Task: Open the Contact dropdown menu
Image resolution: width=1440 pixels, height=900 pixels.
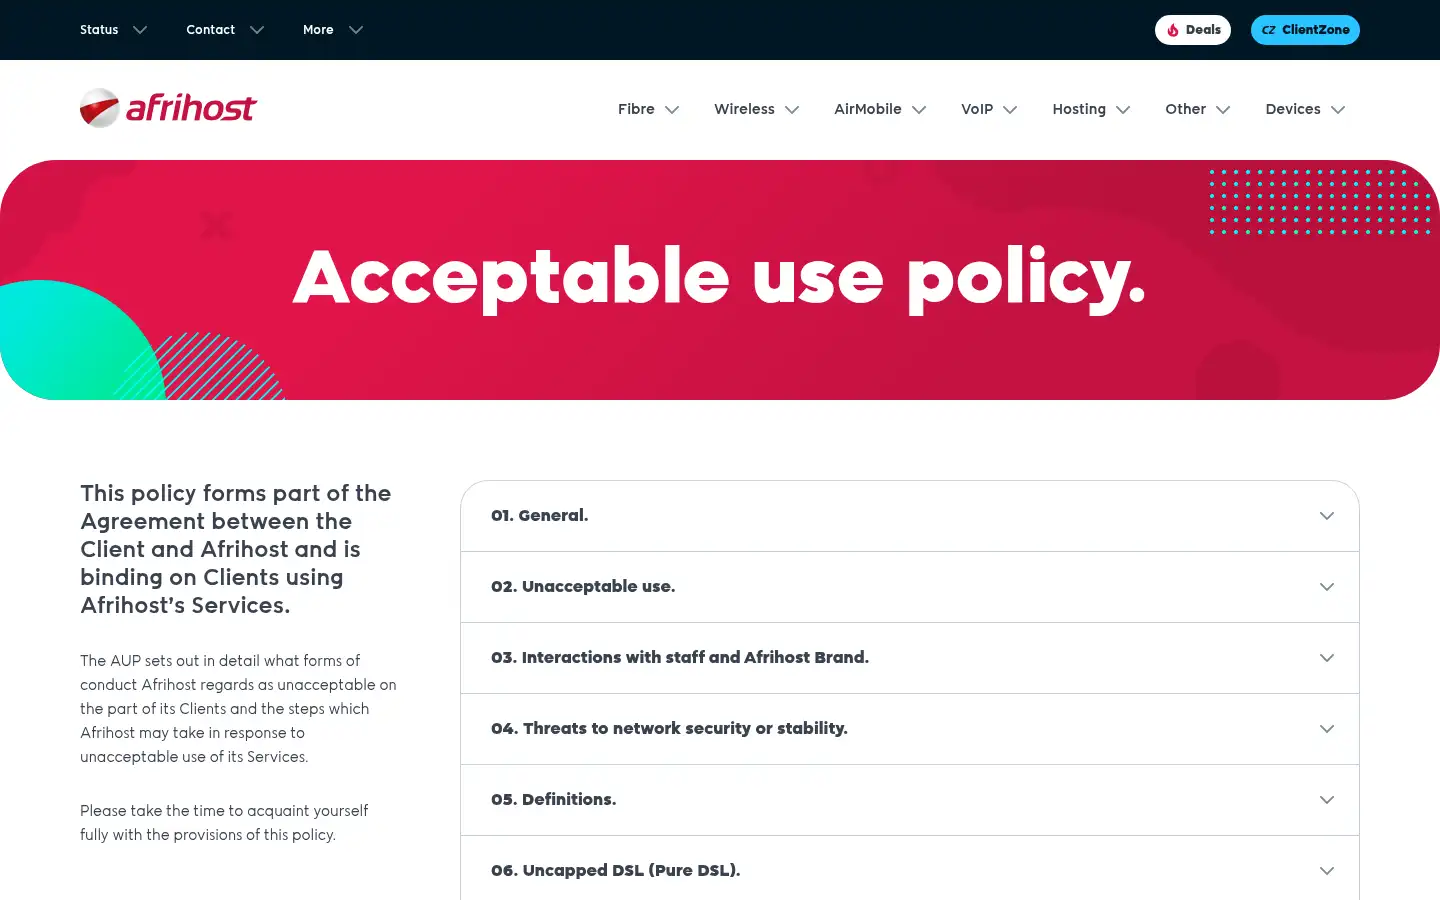Action: 225,30
